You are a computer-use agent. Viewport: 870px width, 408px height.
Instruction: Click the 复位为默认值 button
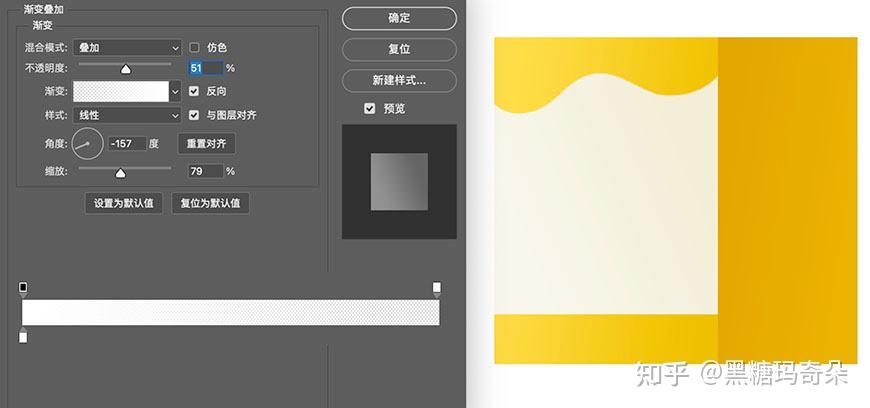[x=210, y=203]
